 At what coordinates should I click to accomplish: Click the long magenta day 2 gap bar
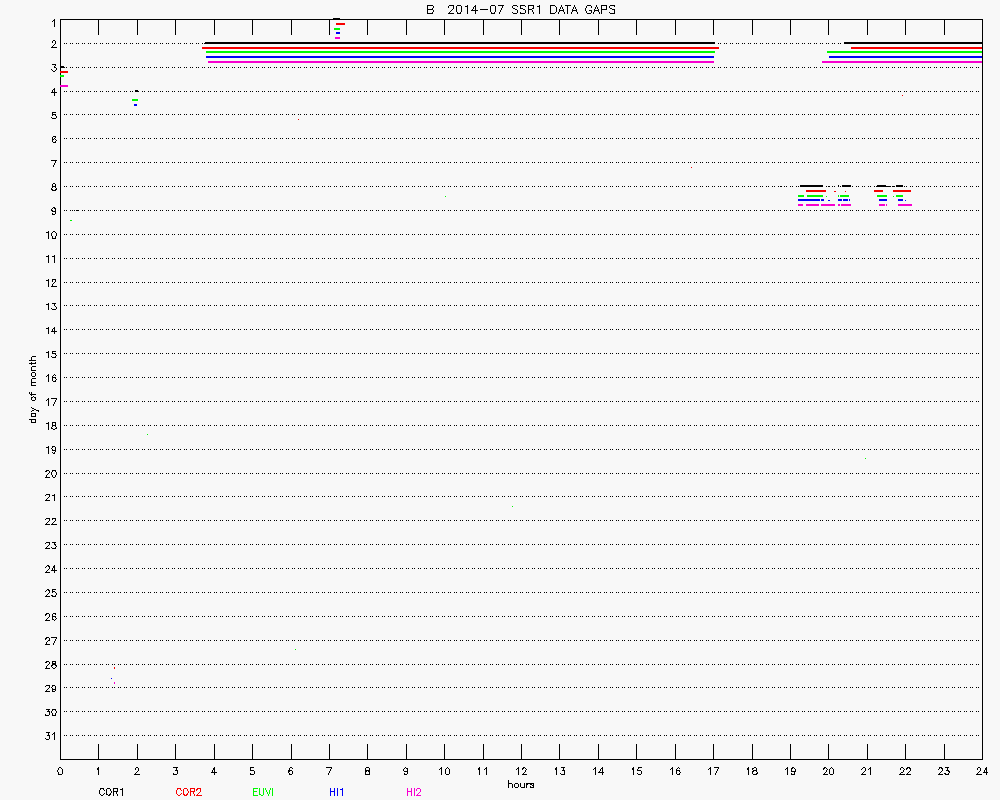(460, 62)
